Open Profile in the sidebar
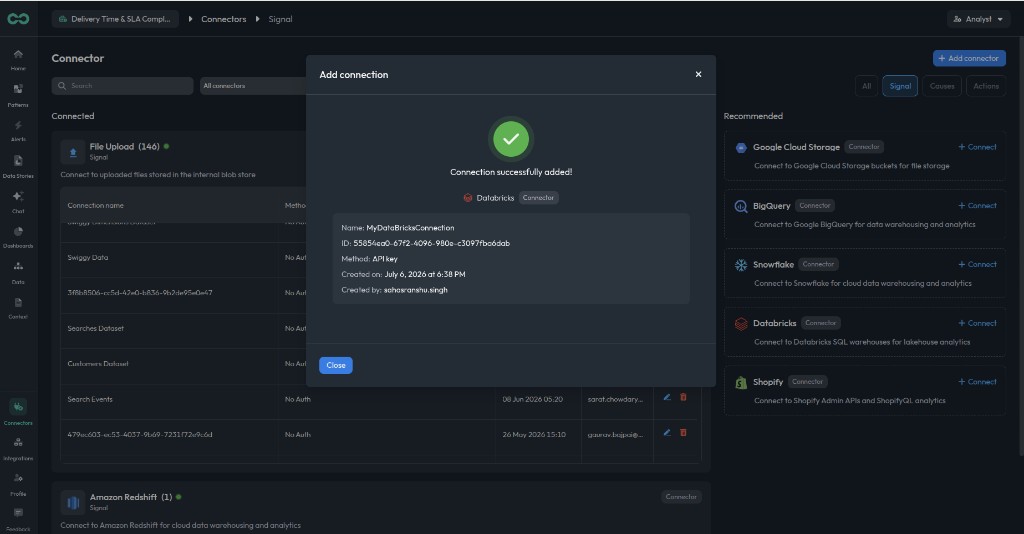Viewport: 1024px width, 534px height. [x=18, y=484]
